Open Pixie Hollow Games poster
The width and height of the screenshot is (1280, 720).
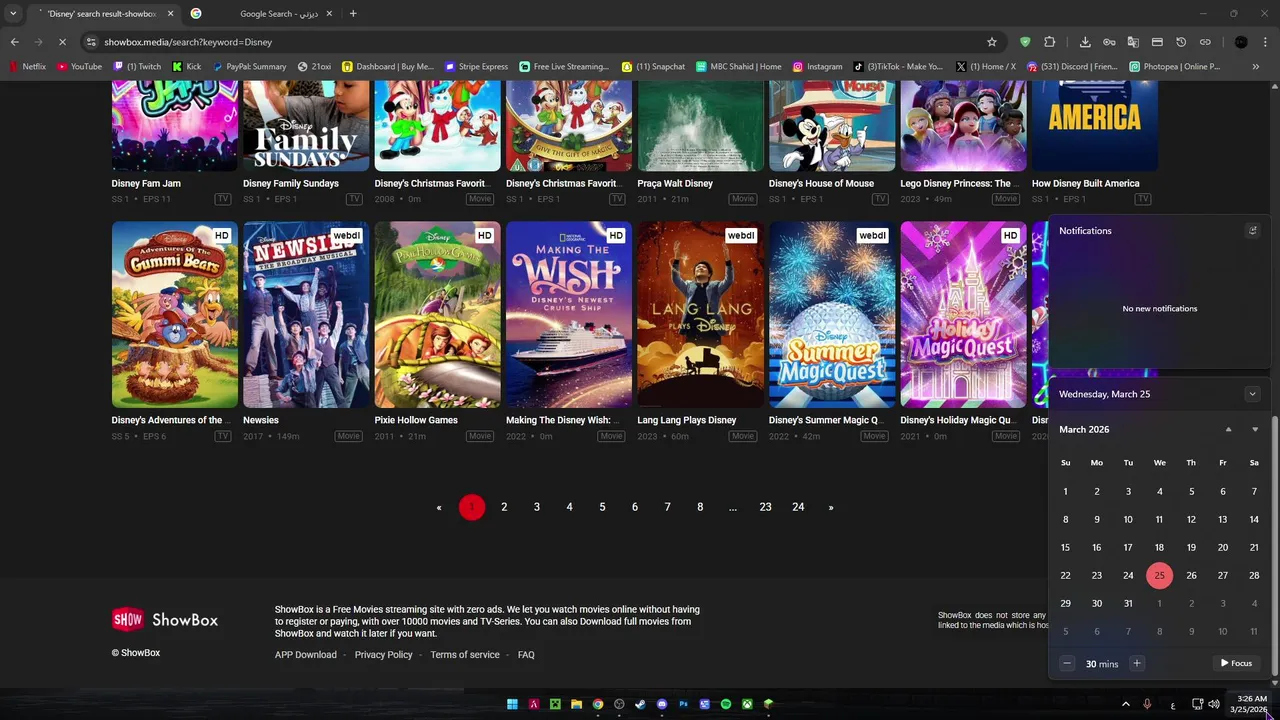437,315
